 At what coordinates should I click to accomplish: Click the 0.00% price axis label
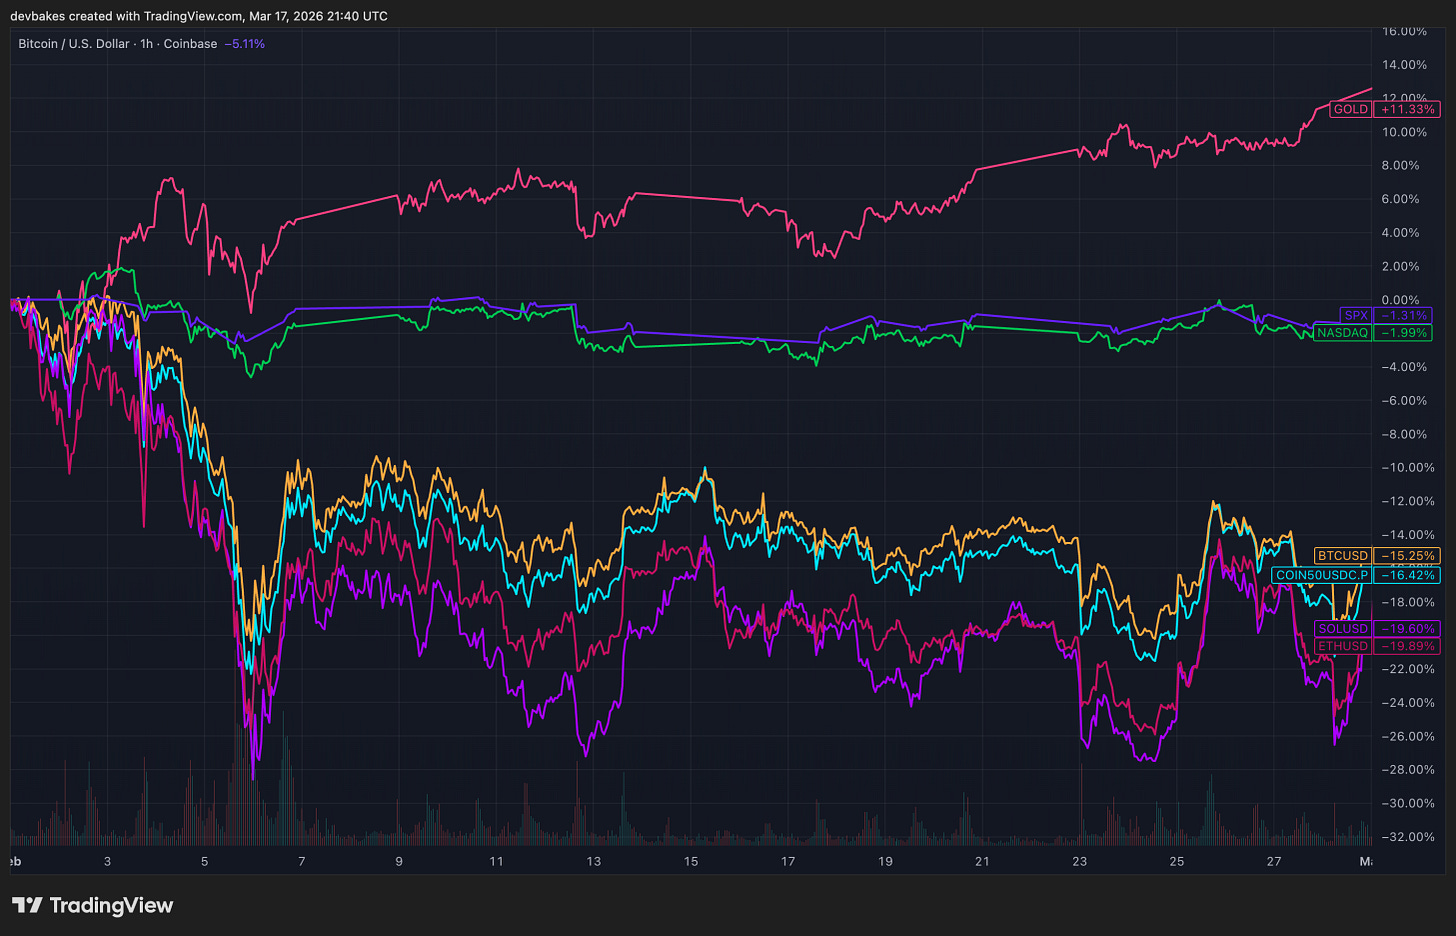[1400, 300]
